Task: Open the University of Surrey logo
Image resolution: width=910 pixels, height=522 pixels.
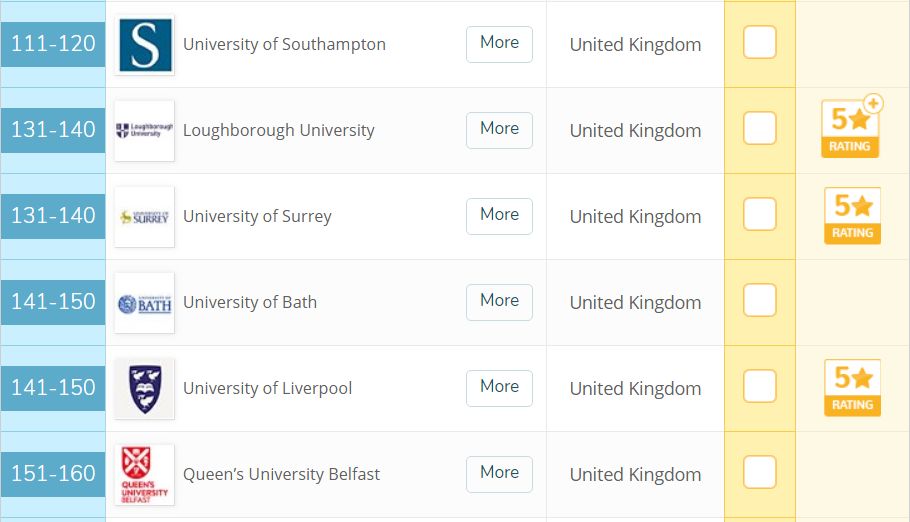Action: click(145, 217)
